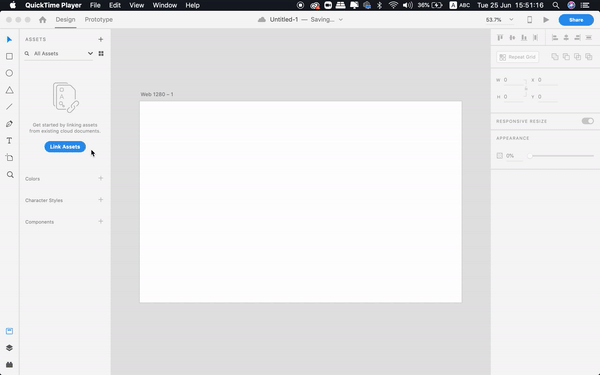
Task: Click the Align Middle vertically icon
Action: 512,38
